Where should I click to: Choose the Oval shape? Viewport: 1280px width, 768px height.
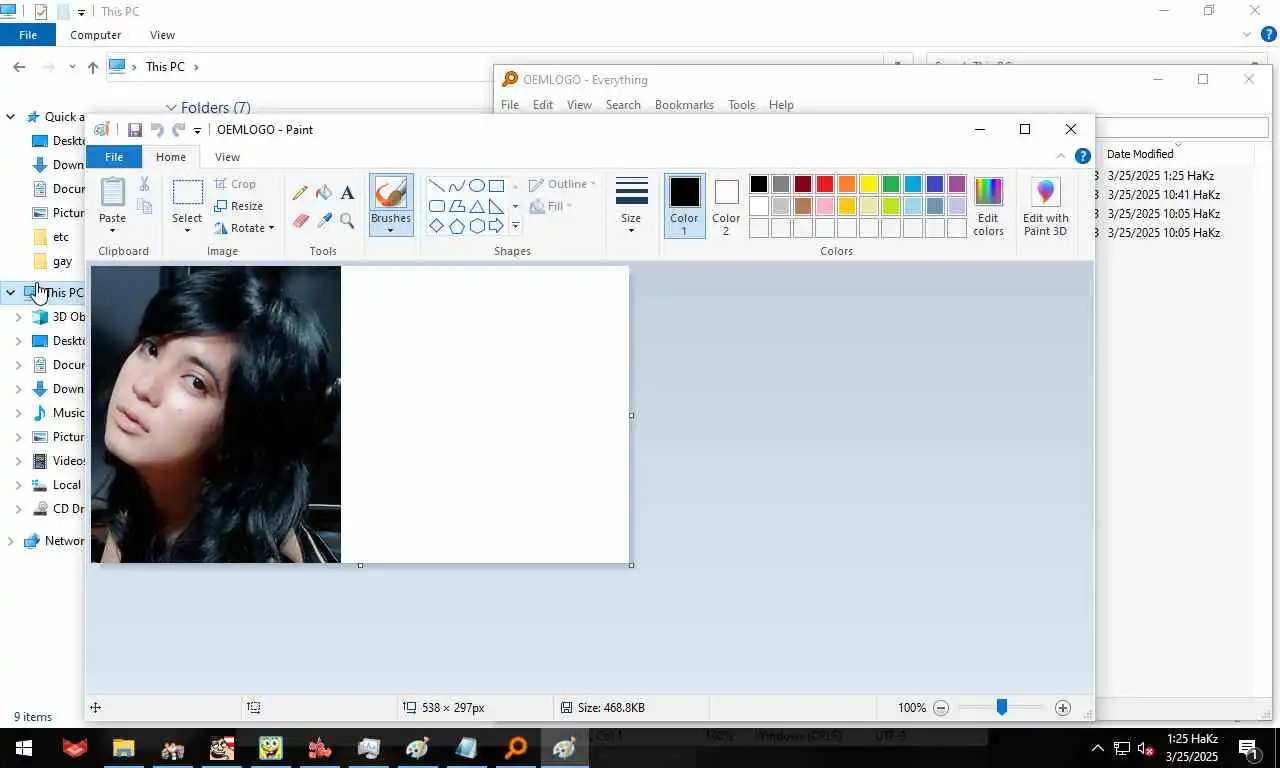coord(477,186)
